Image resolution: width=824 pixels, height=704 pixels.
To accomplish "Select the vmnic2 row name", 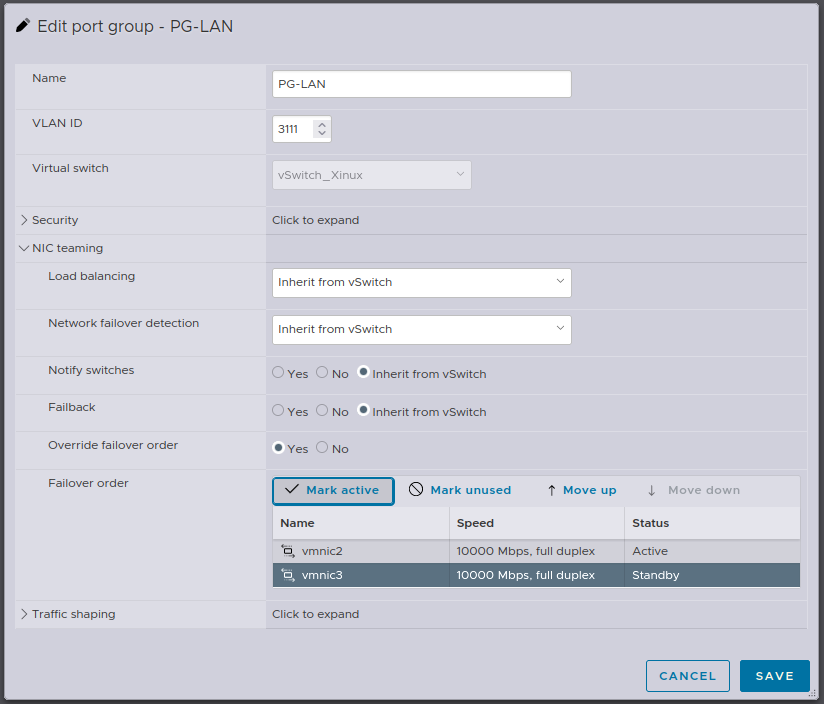I will pos(322,551).
